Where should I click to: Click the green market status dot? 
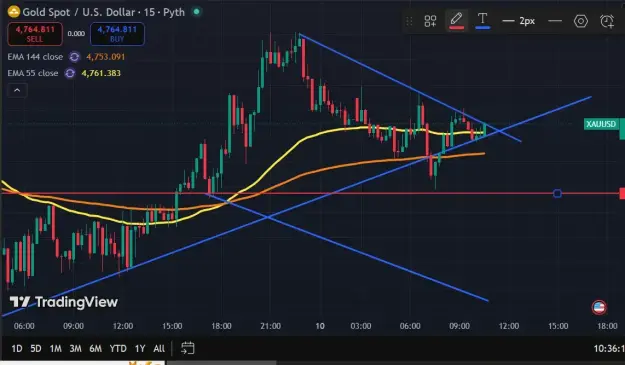click(197, 12)
